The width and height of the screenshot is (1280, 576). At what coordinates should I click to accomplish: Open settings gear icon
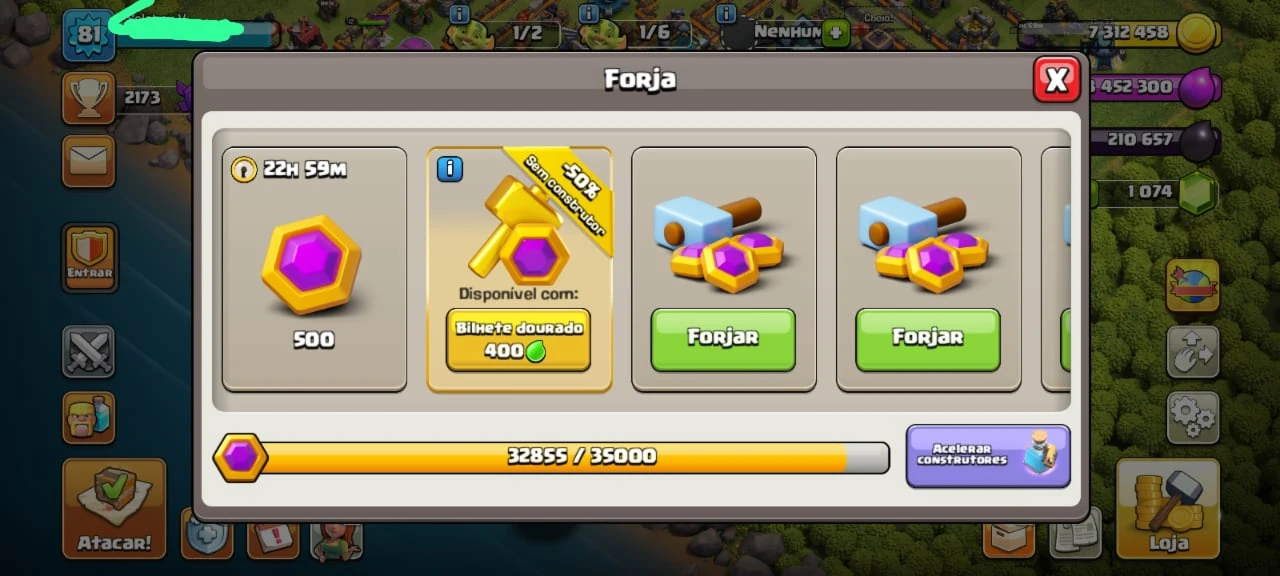coord(1193,418)
